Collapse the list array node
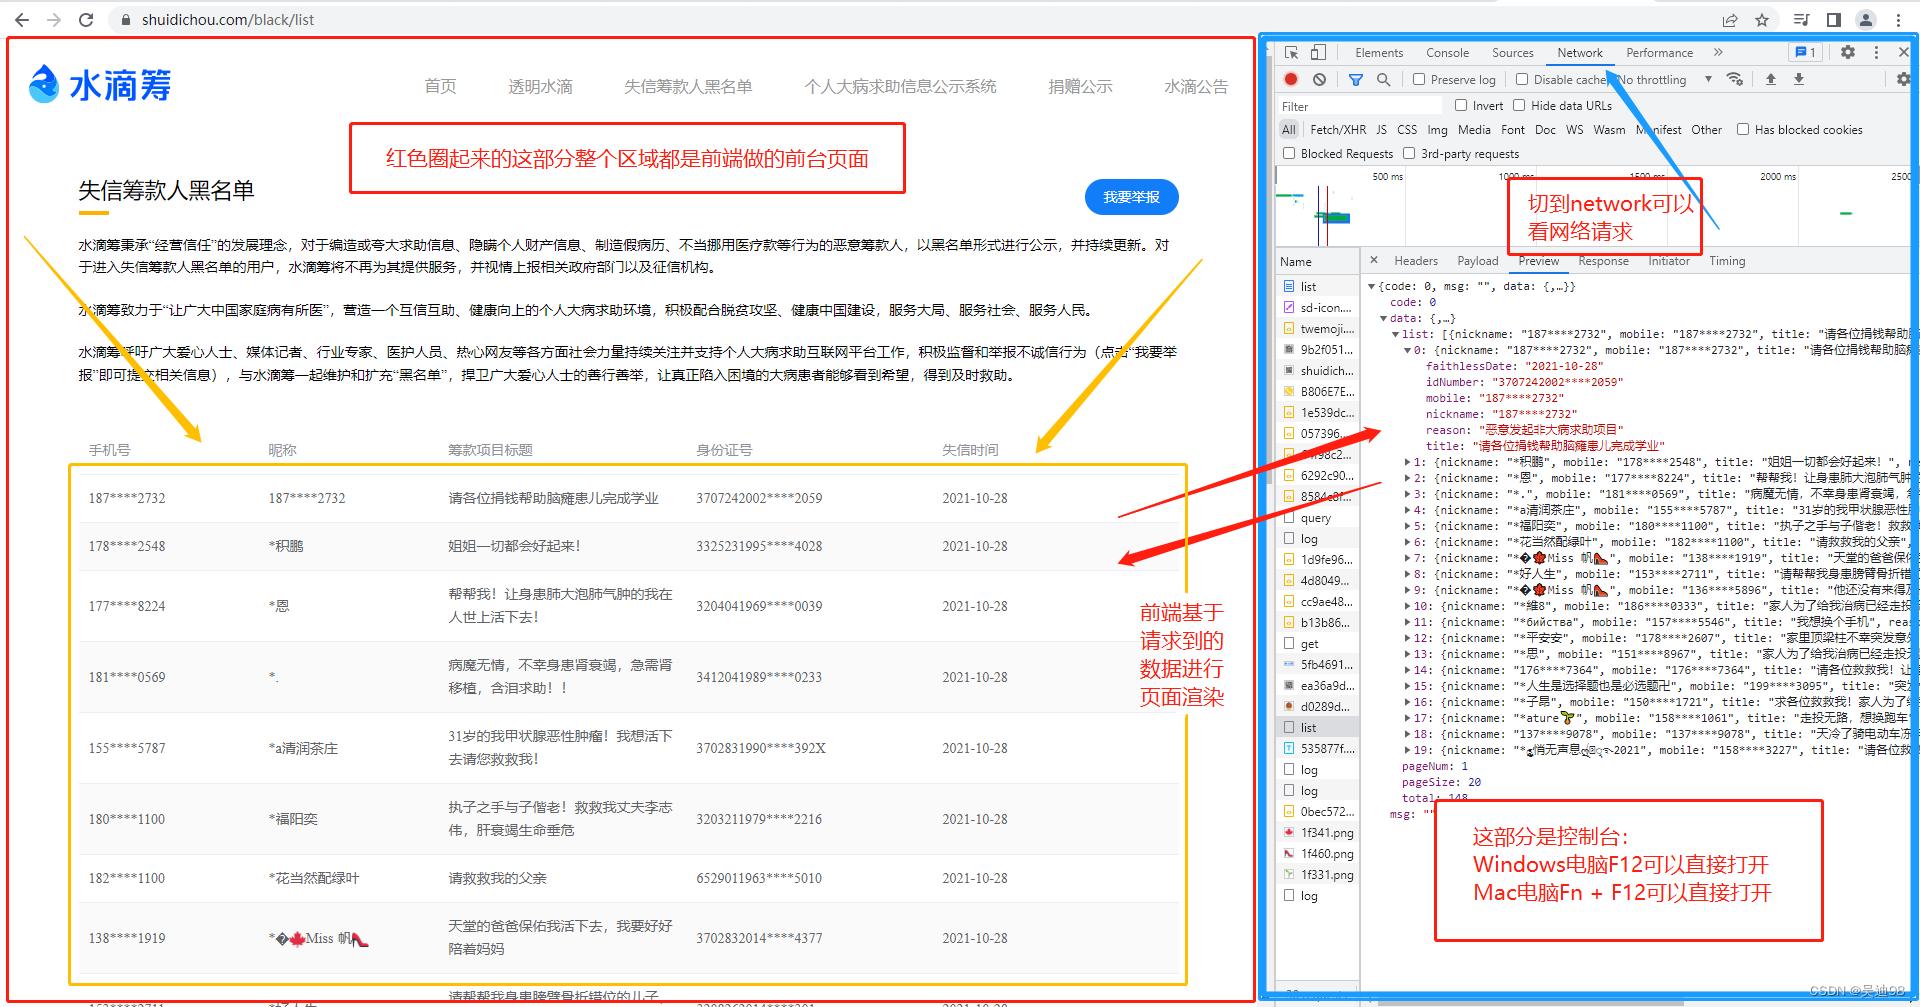 click(x=1396, y=334)
